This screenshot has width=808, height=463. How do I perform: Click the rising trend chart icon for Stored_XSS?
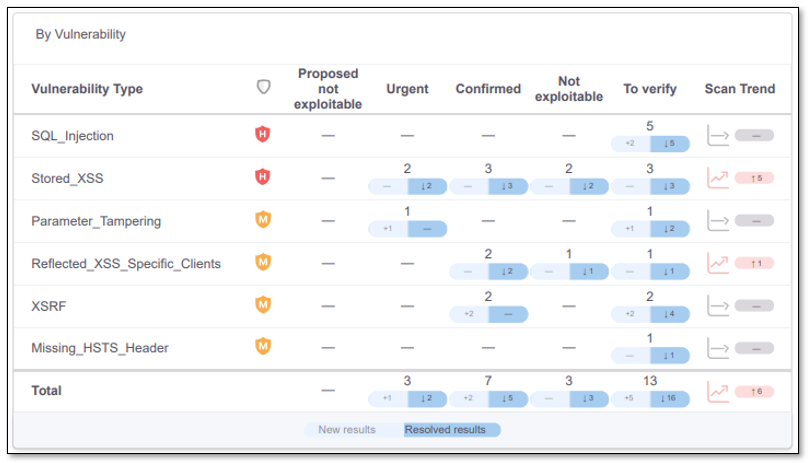pos(718,178)
